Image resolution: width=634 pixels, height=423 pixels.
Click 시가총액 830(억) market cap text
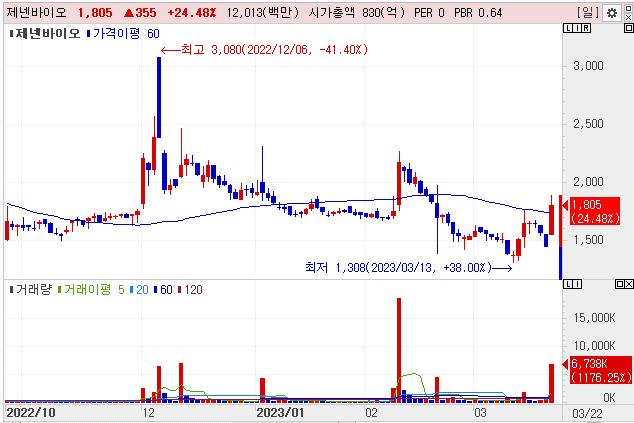pos(357,13)
